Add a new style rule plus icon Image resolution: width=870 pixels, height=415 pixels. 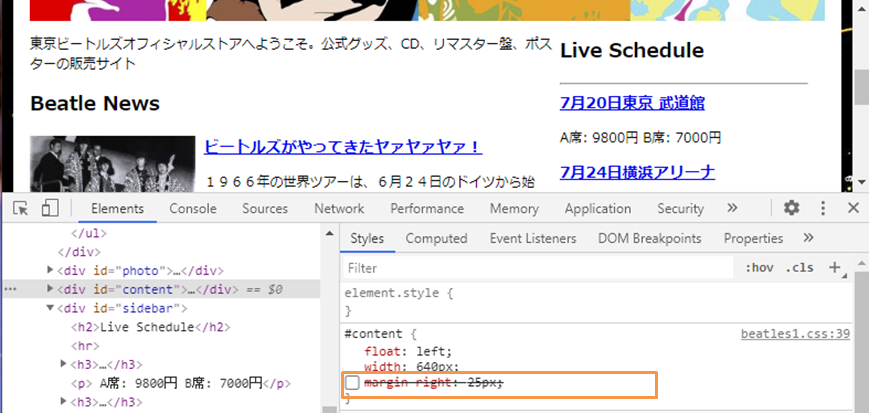tap(834, 267)
